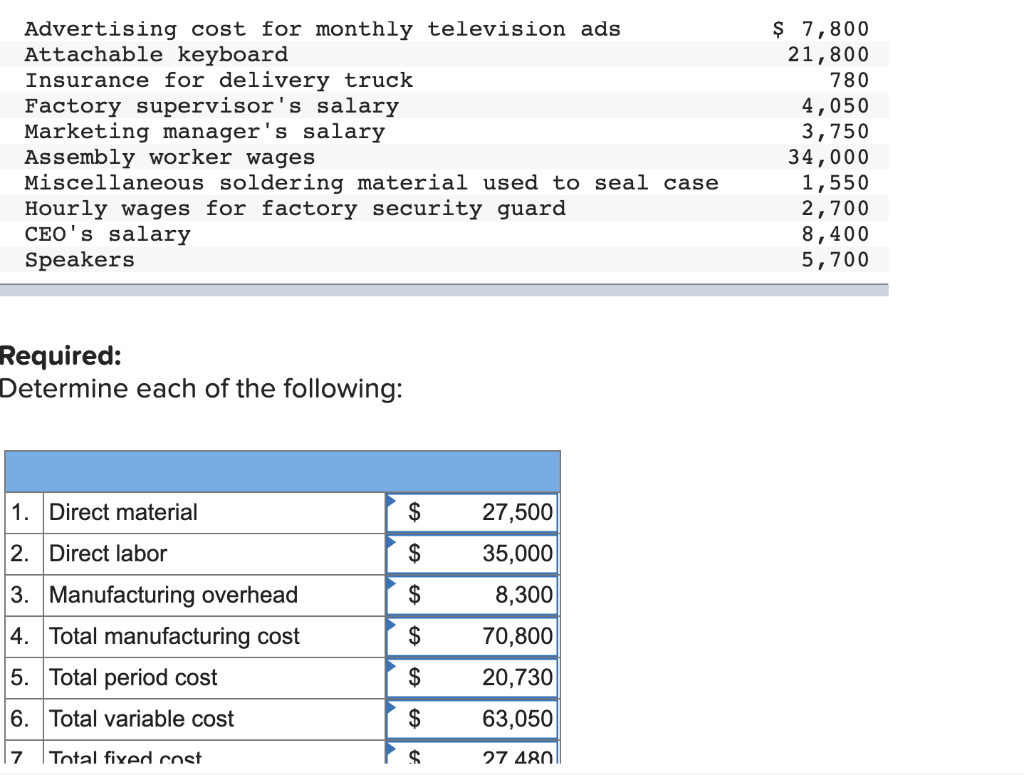The height and width of the screenshot is (775, 1024).
Task: Click the Total period cost amount field
Action: point(472,677)
